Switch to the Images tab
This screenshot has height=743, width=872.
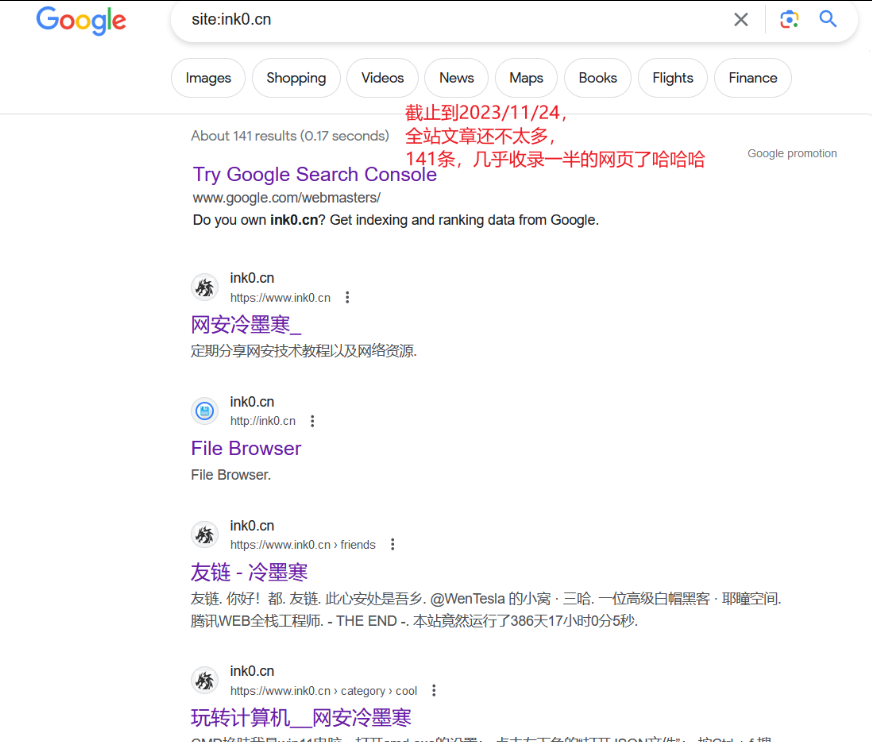(x=208, y=77)
